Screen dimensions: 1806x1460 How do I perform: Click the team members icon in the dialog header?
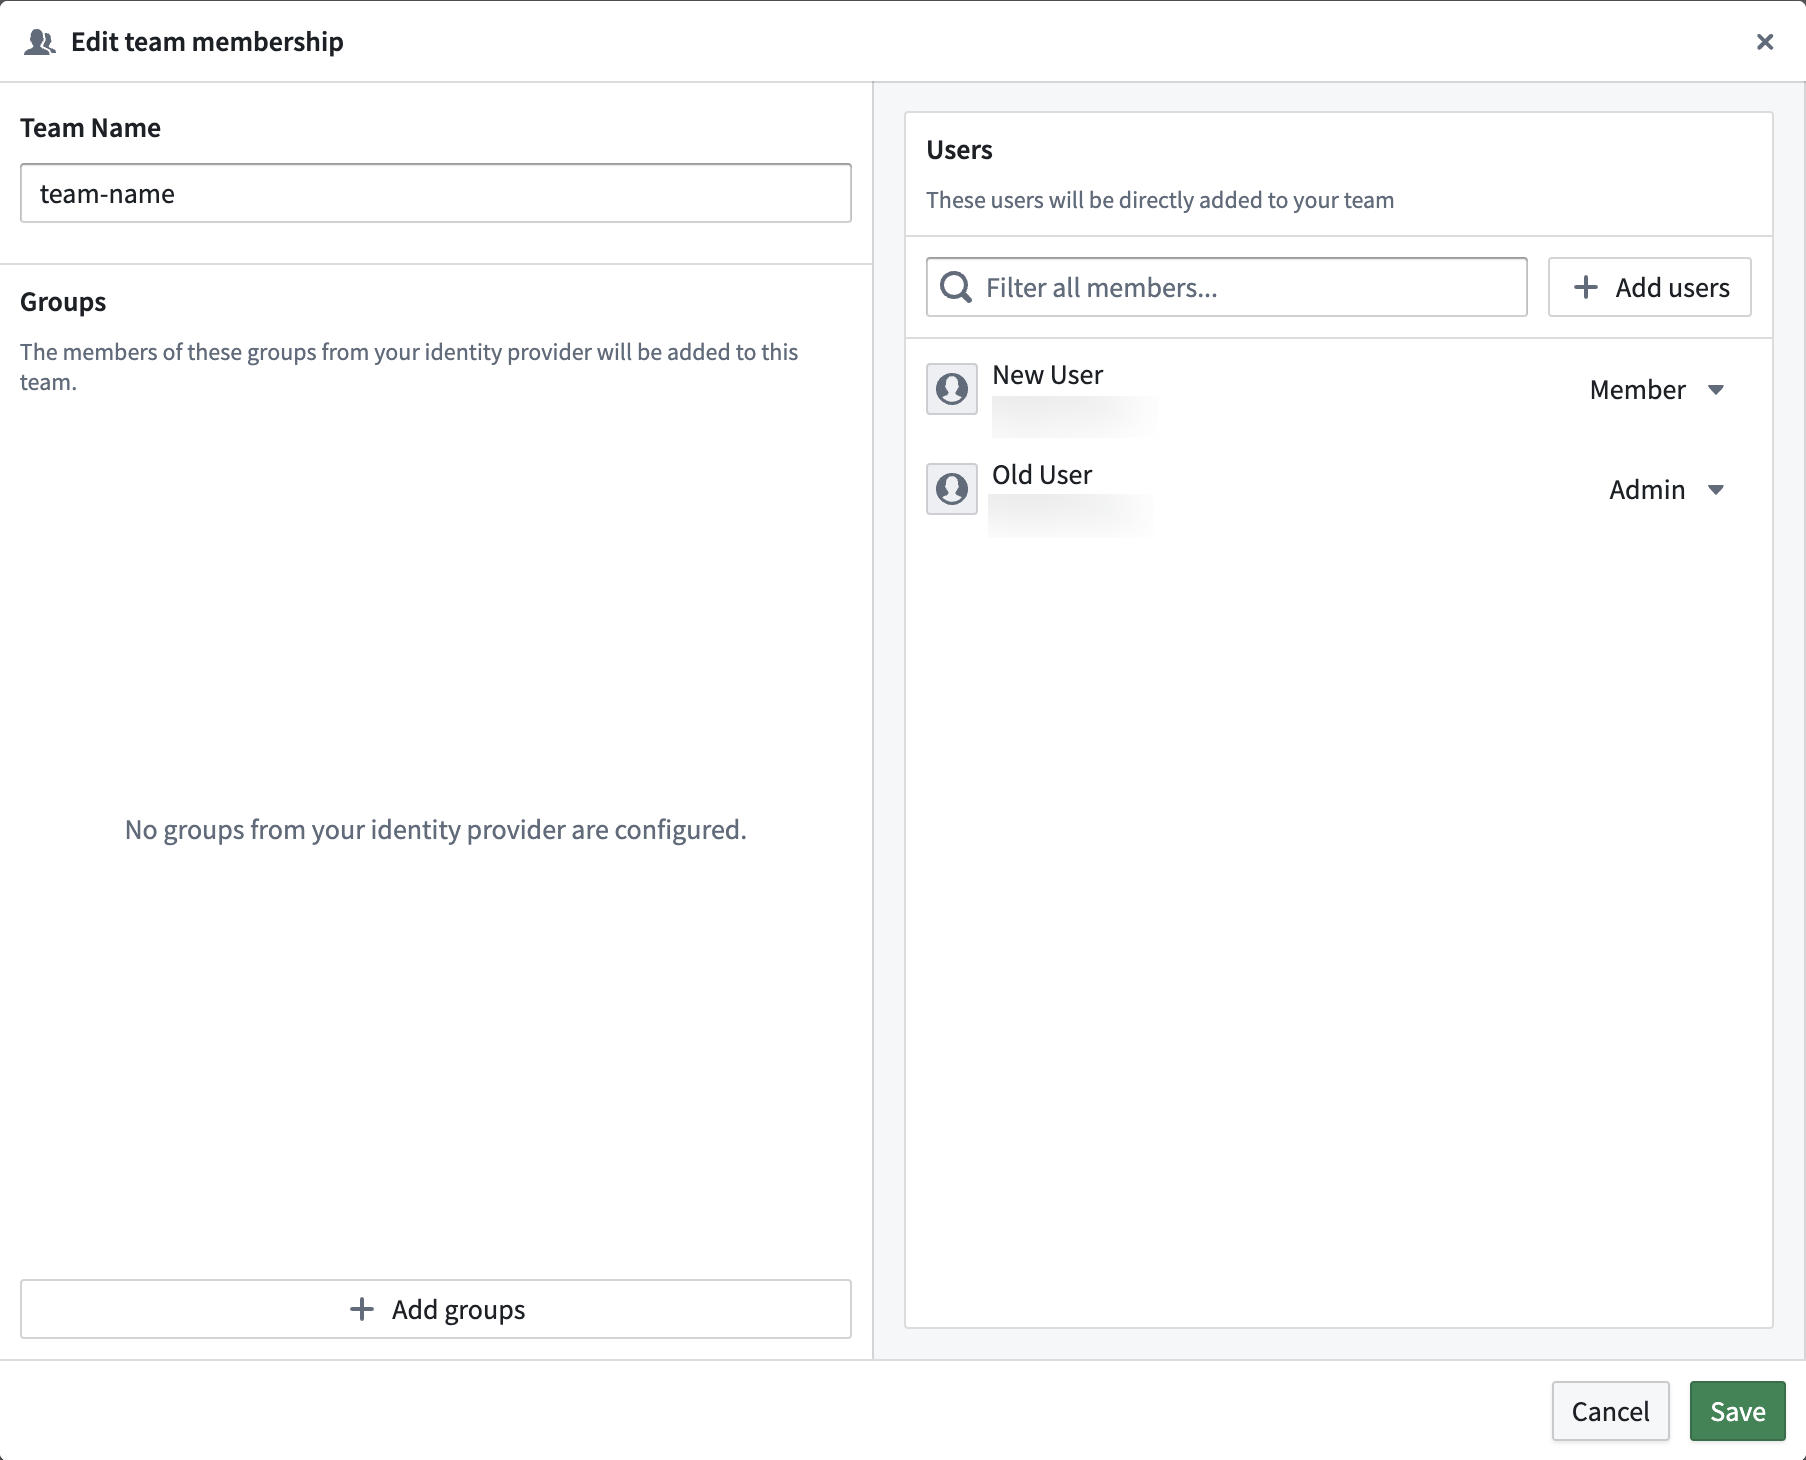click(40, 42)
